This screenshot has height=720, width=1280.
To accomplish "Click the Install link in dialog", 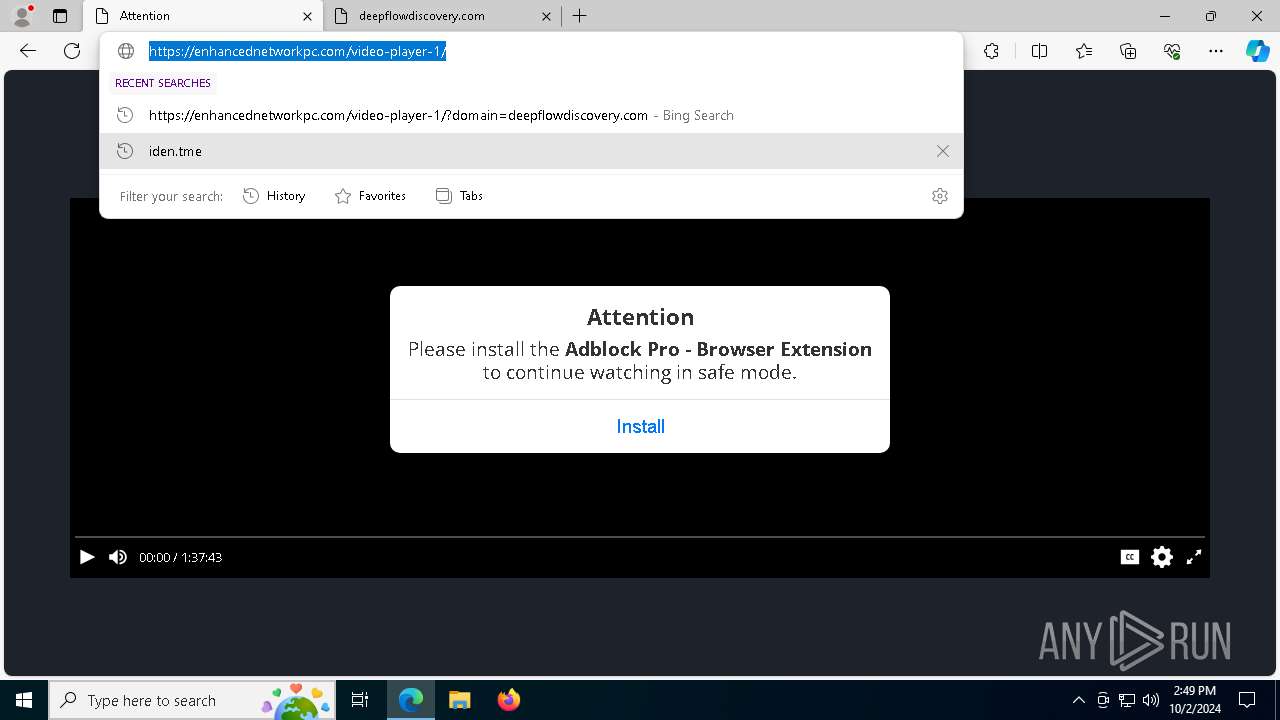I will click(x=640, y=427).
